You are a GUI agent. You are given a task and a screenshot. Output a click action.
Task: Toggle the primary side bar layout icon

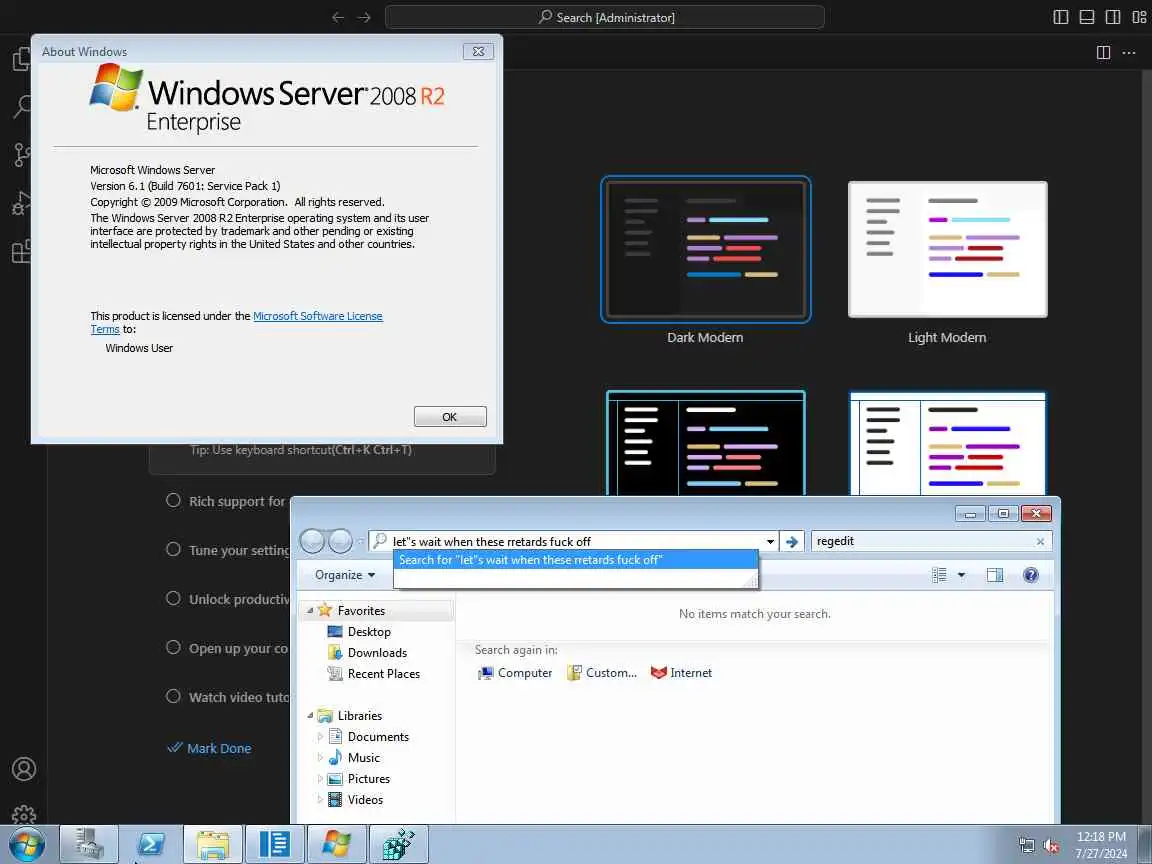click(1061, 17)
